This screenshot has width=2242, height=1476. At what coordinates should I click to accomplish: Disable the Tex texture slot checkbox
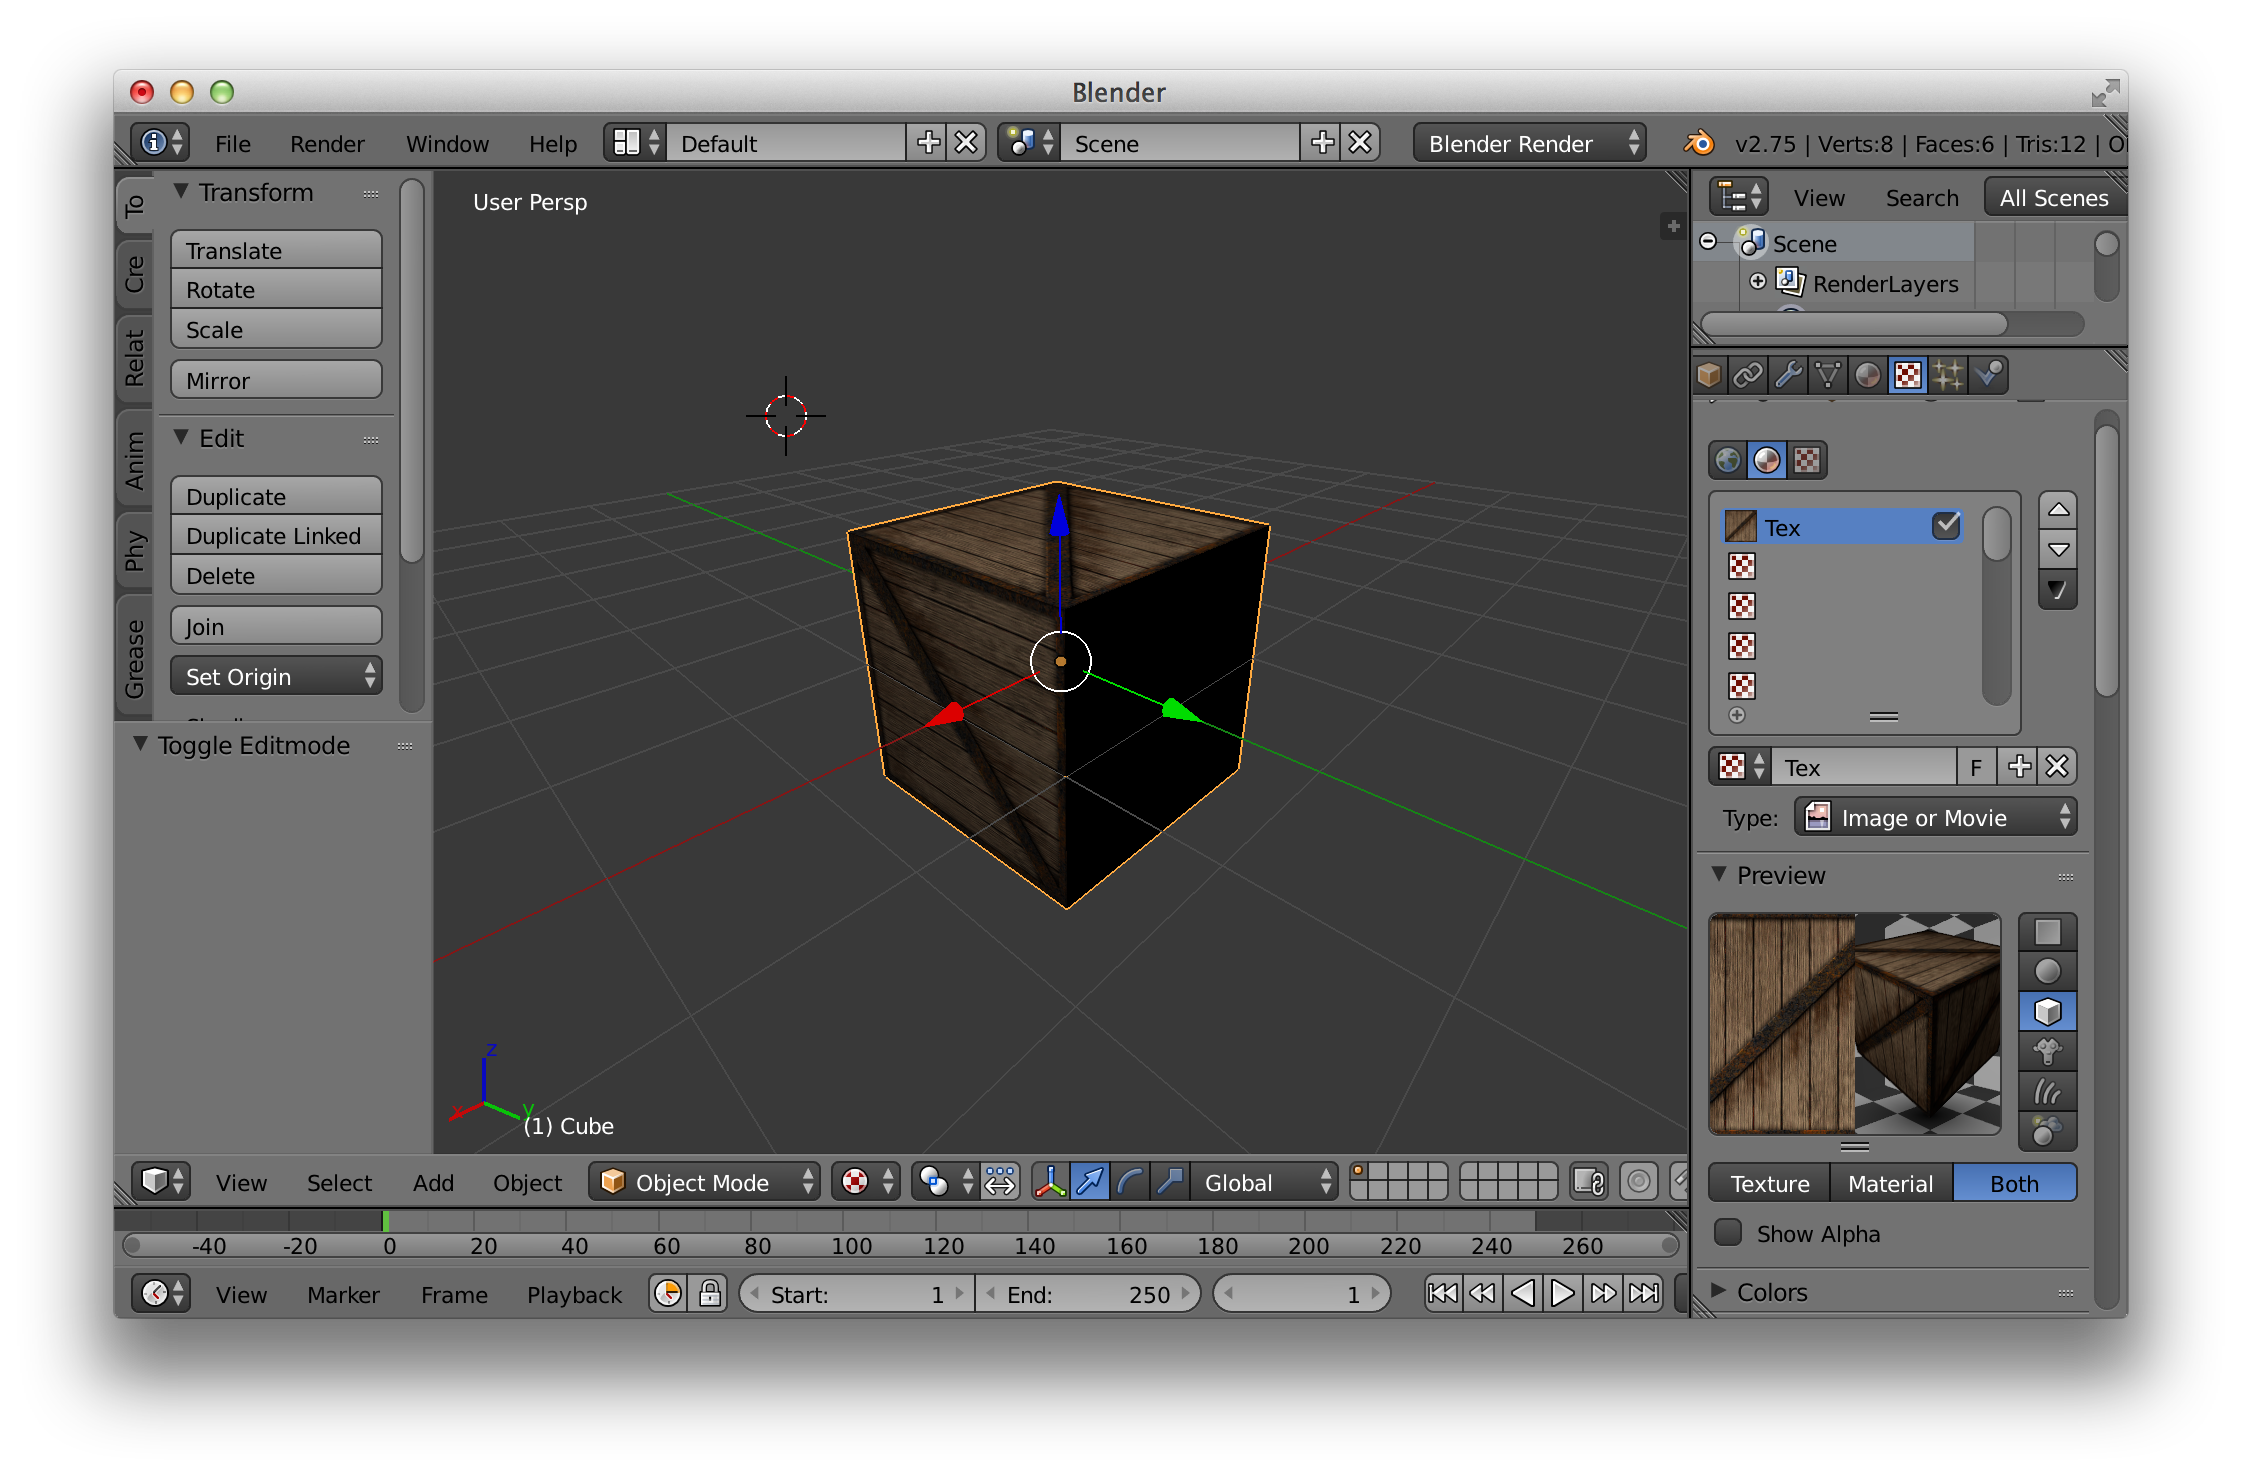(1946, 526)
